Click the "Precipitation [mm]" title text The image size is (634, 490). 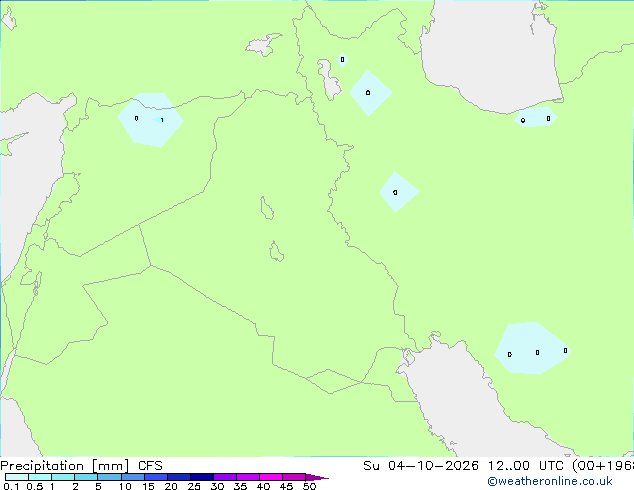point(65,466)
